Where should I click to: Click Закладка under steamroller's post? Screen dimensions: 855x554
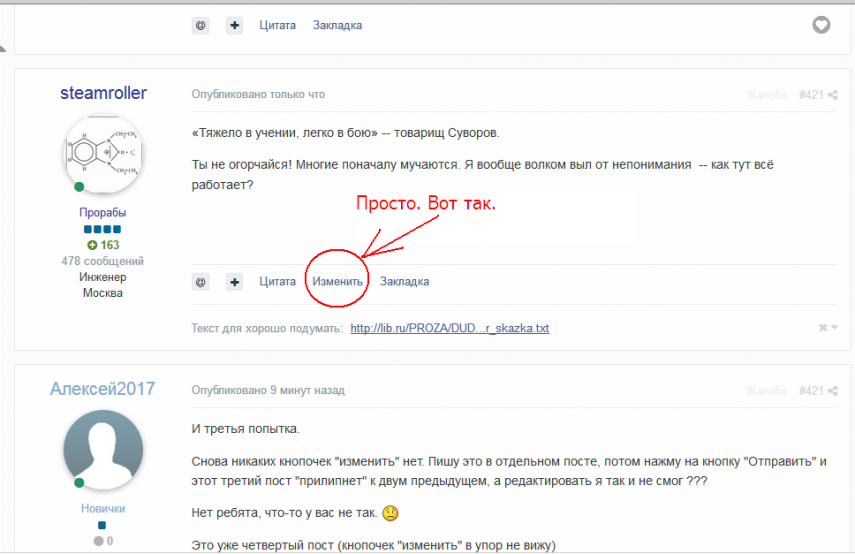click(x=404, y=282)
